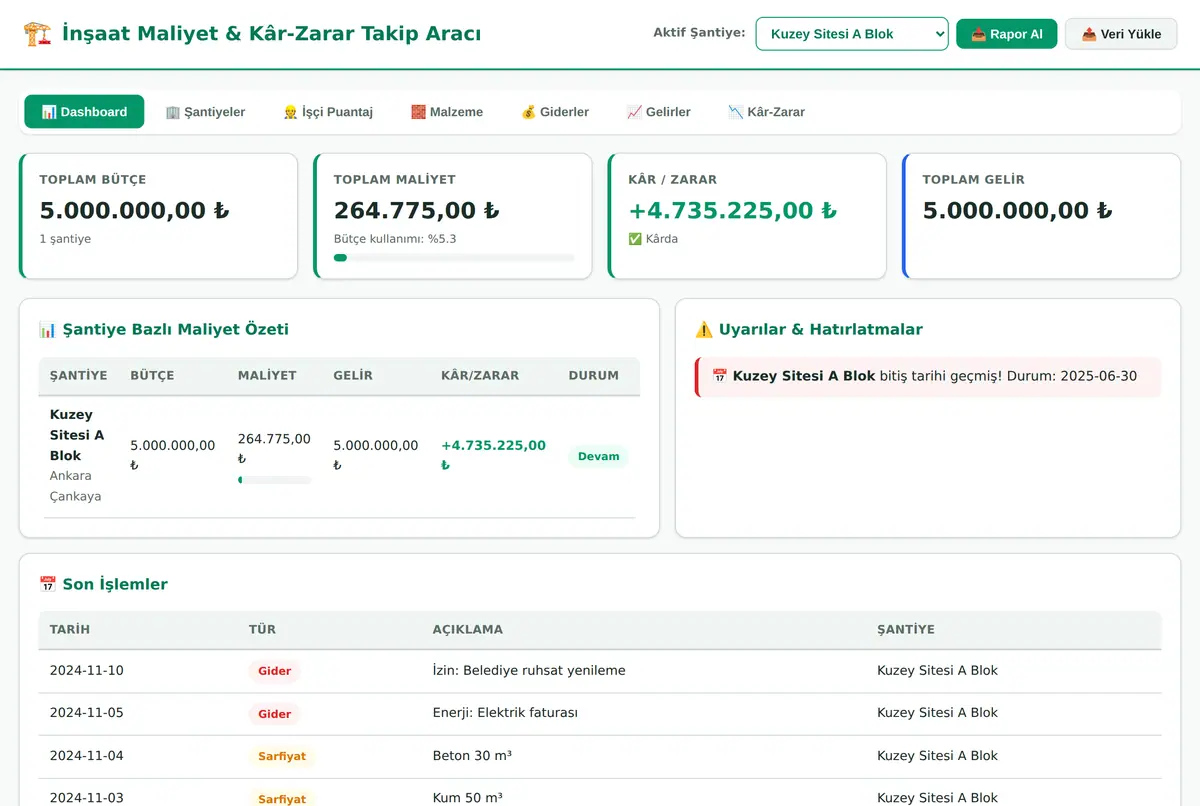Click the calendar icon beside Son İşlemler

click(x=47, y=584)
